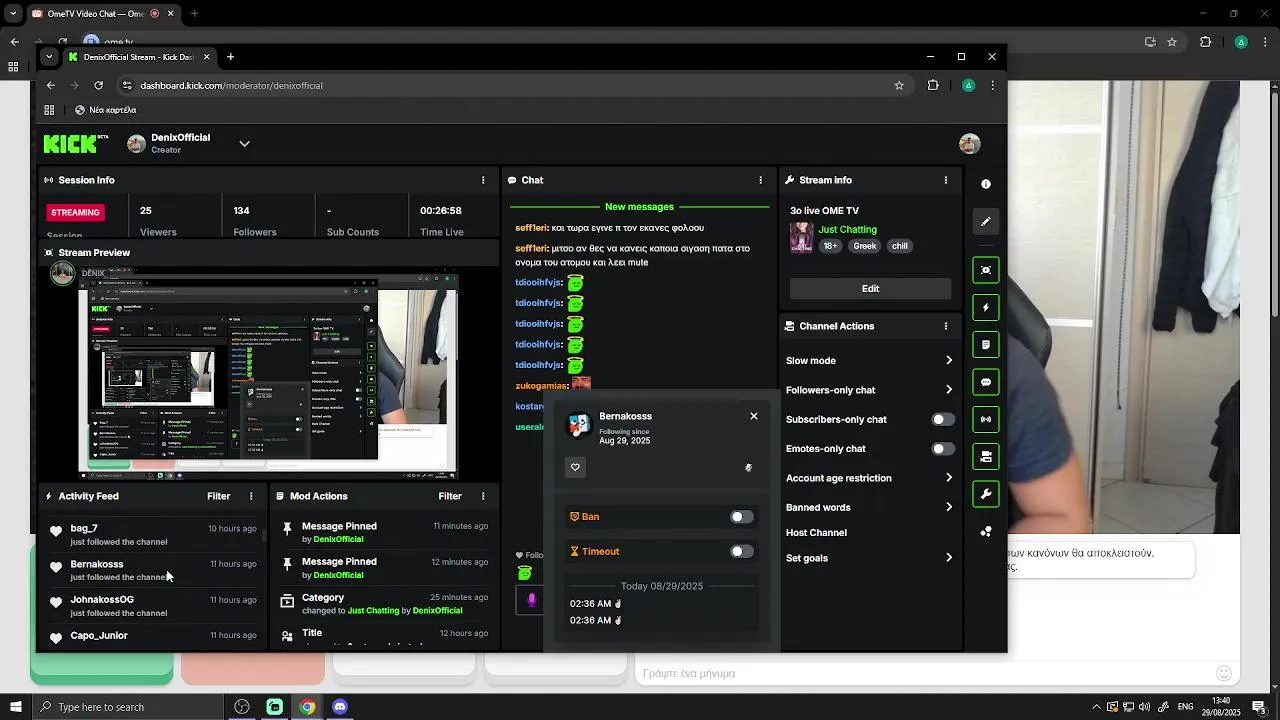The height and width of the screenshot is (720, 1280).
Task: Open Channel Actions panel three-dot menu
Action: tap(946, 326)
